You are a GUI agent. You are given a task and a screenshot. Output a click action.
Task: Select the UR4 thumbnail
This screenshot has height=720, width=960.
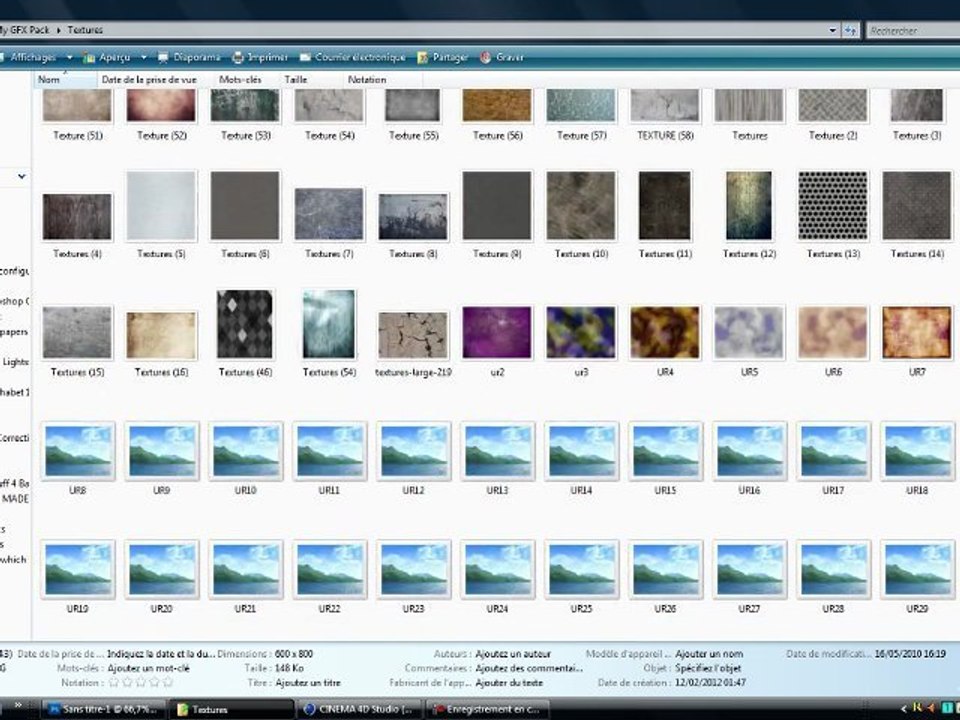pos(665,332)
